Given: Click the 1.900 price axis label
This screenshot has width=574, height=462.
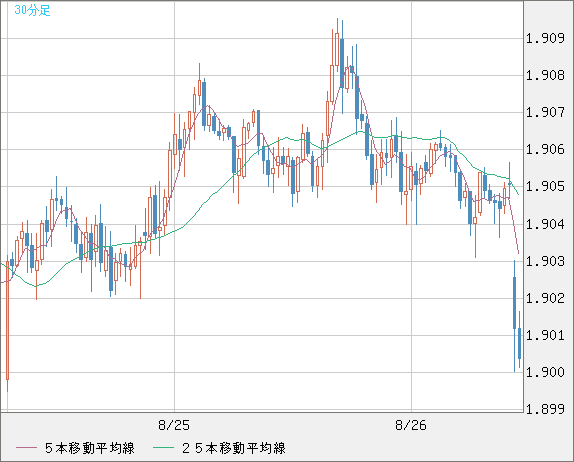Looking at the screenshot, I should click(x=545, y=372).
